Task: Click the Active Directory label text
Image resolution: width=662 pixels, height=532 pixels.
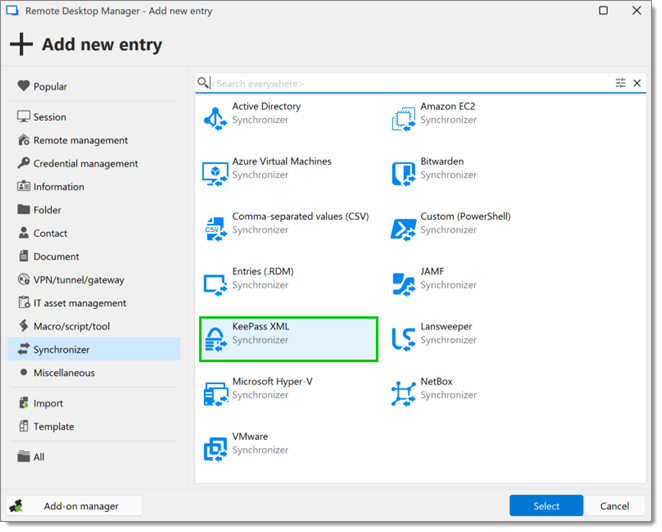Action: click(x=266, y=106)
